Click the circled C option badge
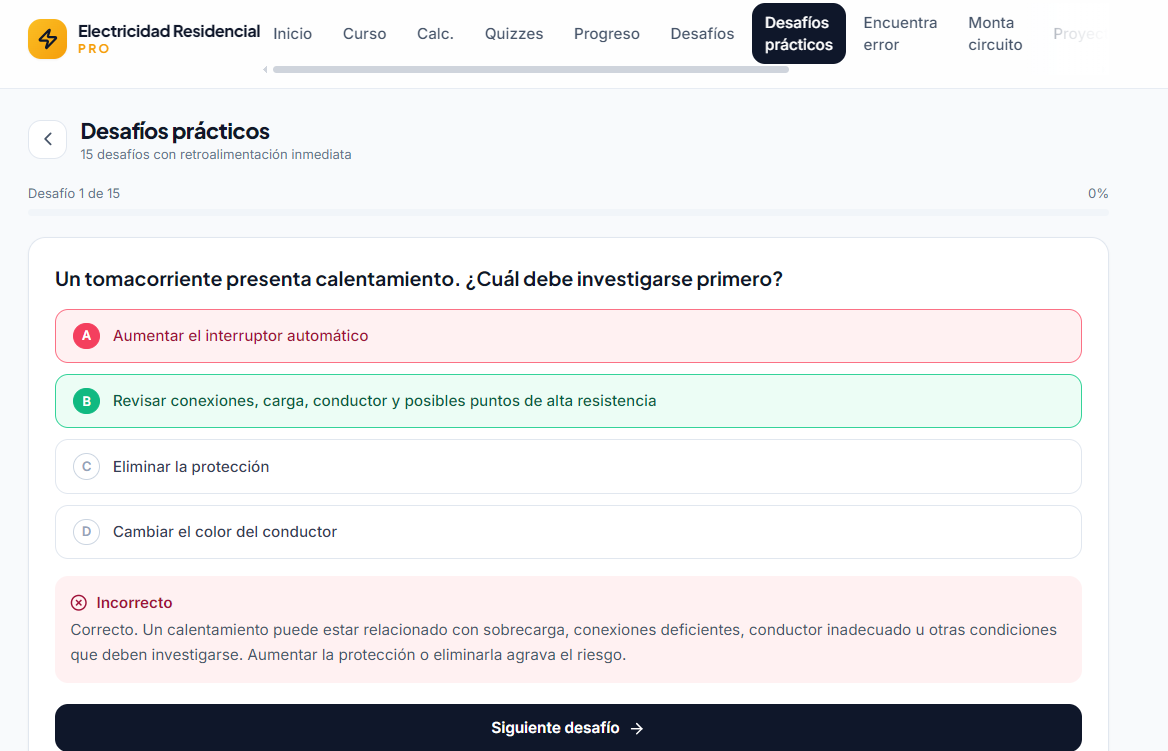 pos(86,466)
